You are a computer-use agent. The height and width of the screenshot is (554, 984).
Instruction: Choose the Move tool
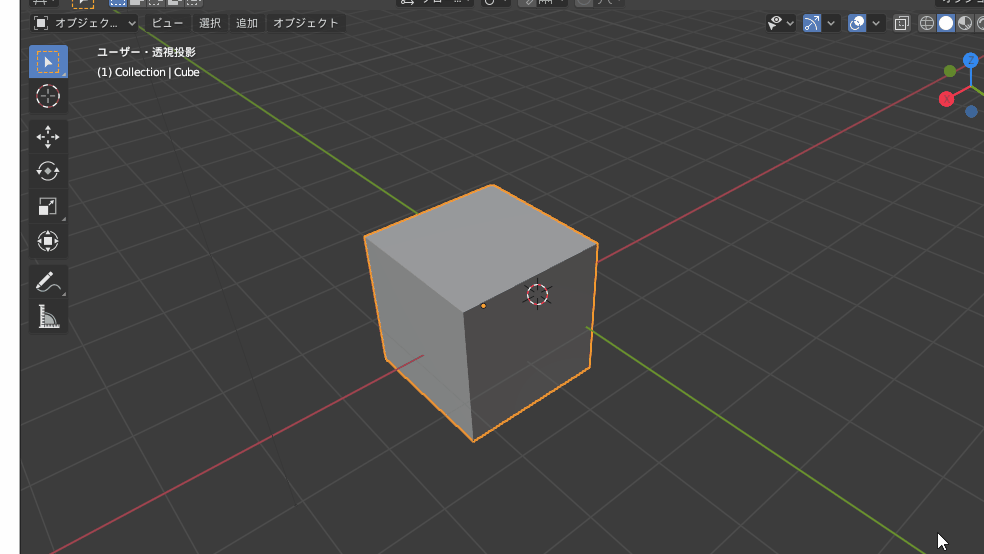[x=48, y=137]
